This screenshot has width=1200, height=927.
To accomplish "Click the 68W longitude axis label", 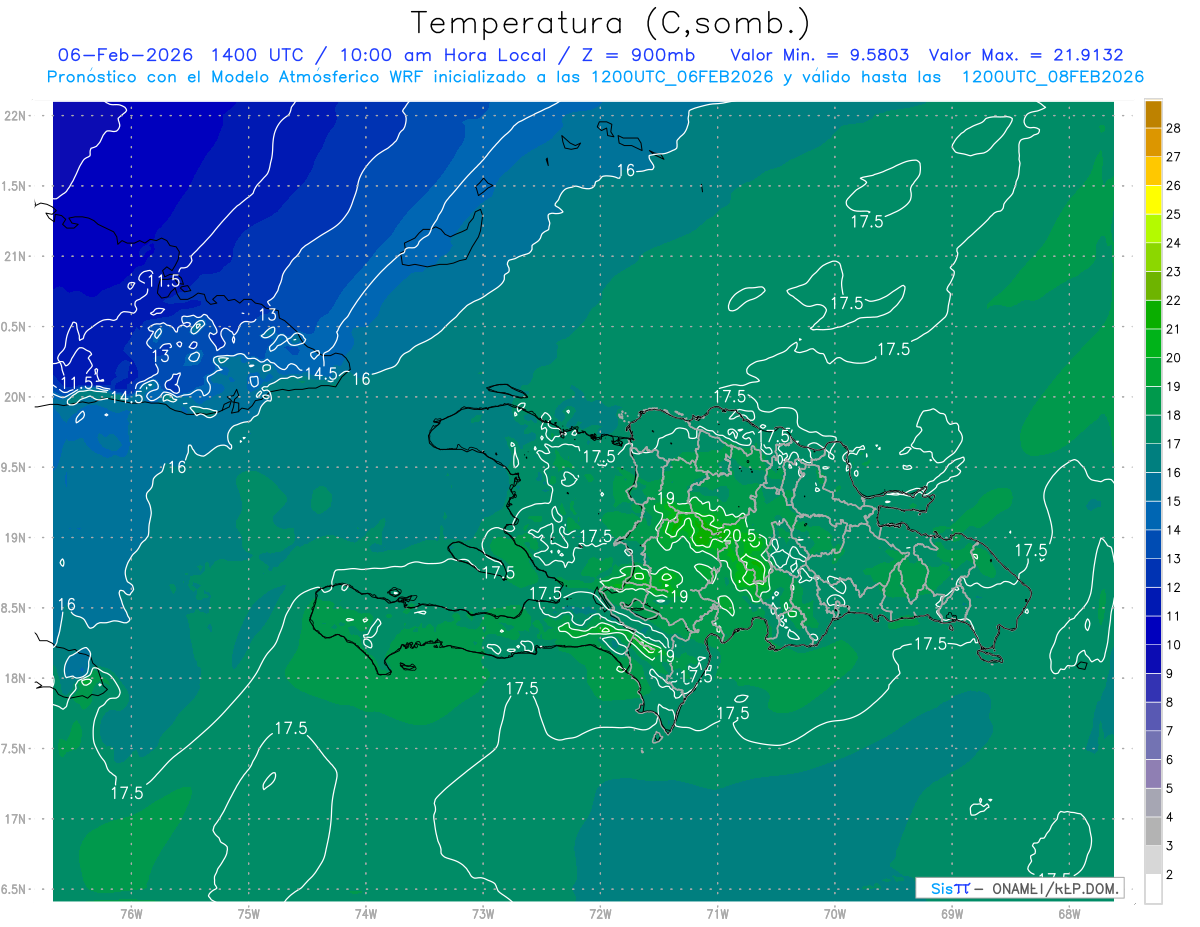I will coord(1068,914).
